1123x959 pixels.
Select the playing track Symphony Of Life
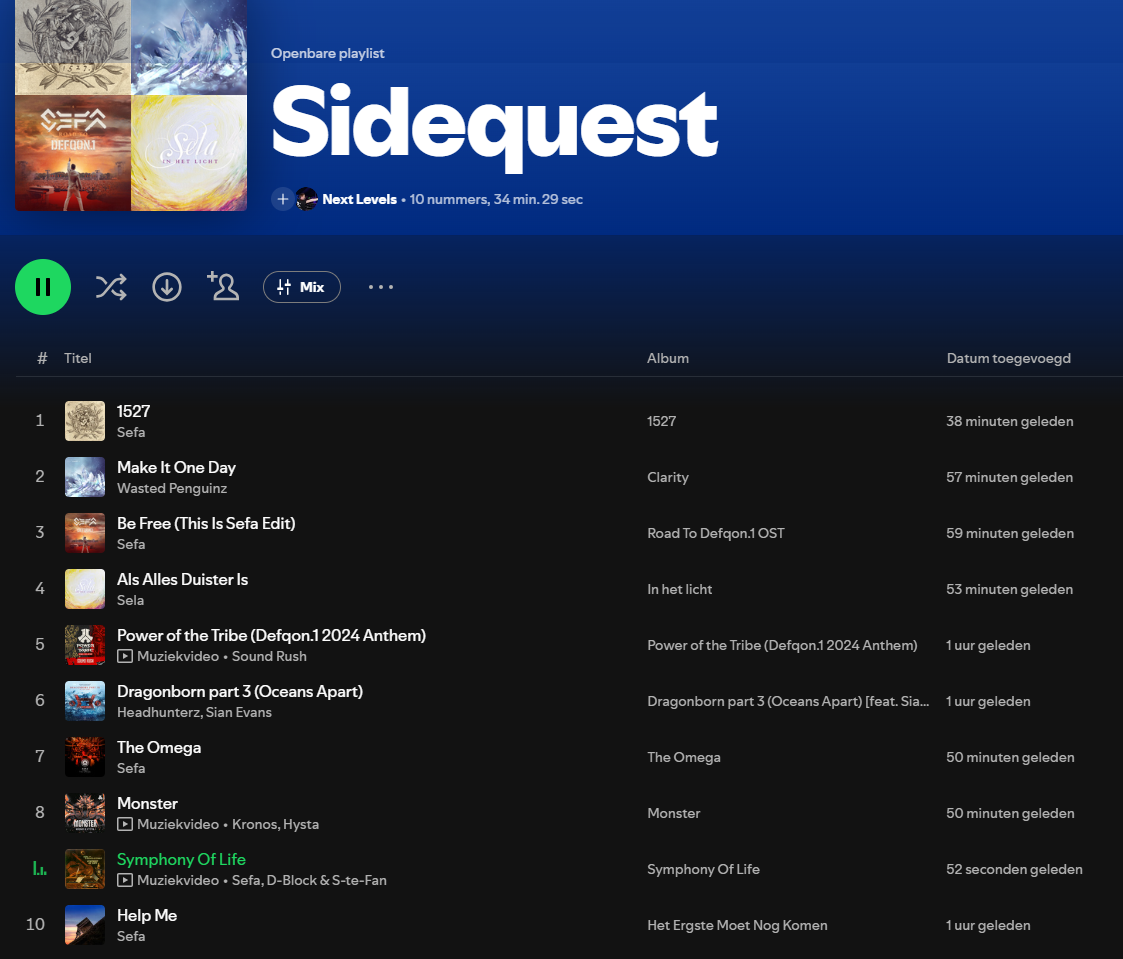181,859
